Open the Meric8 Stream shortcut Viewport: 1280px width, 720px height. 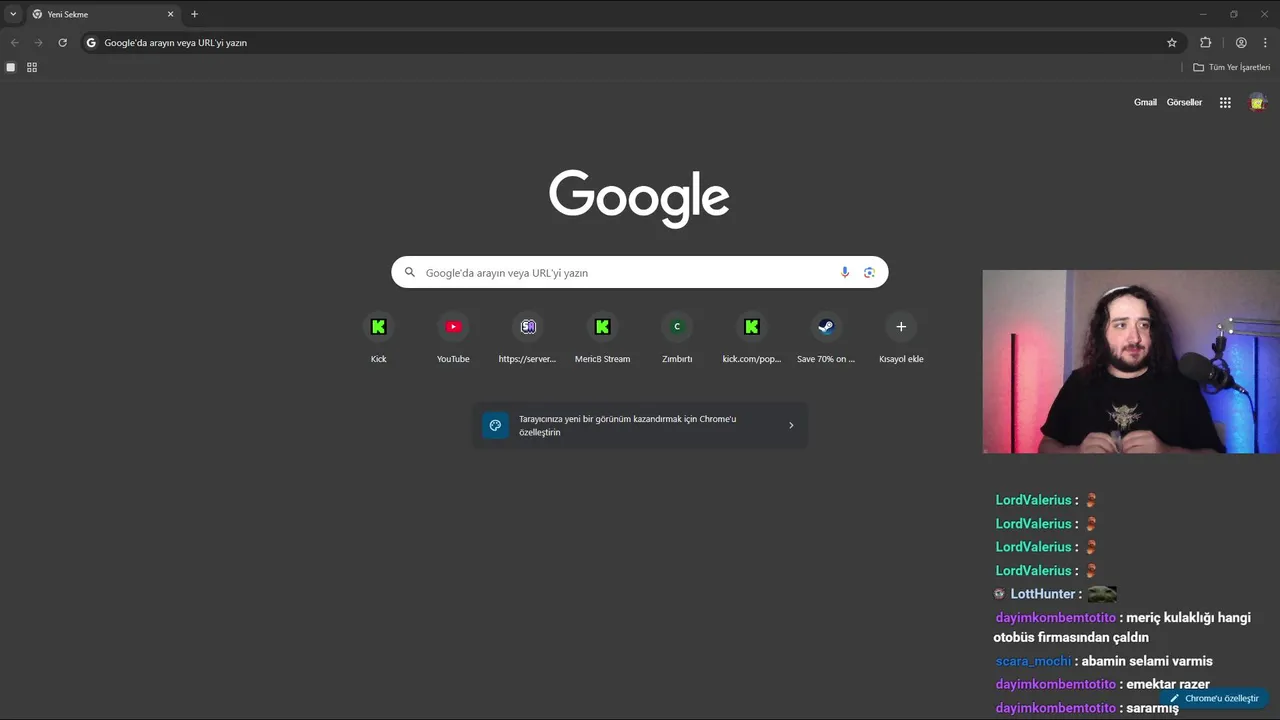click(x=602, y=338)
